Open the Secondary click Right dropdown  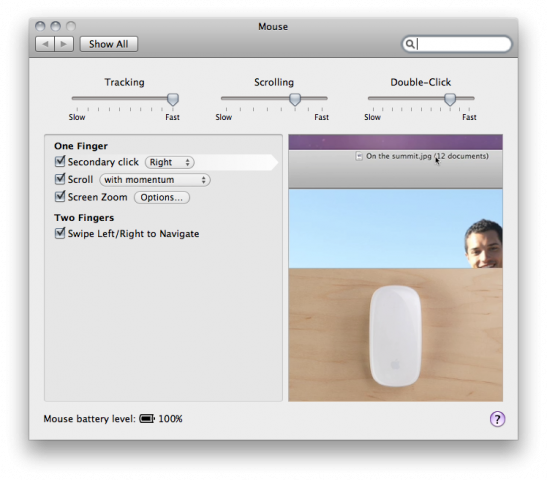coord(170,162)
